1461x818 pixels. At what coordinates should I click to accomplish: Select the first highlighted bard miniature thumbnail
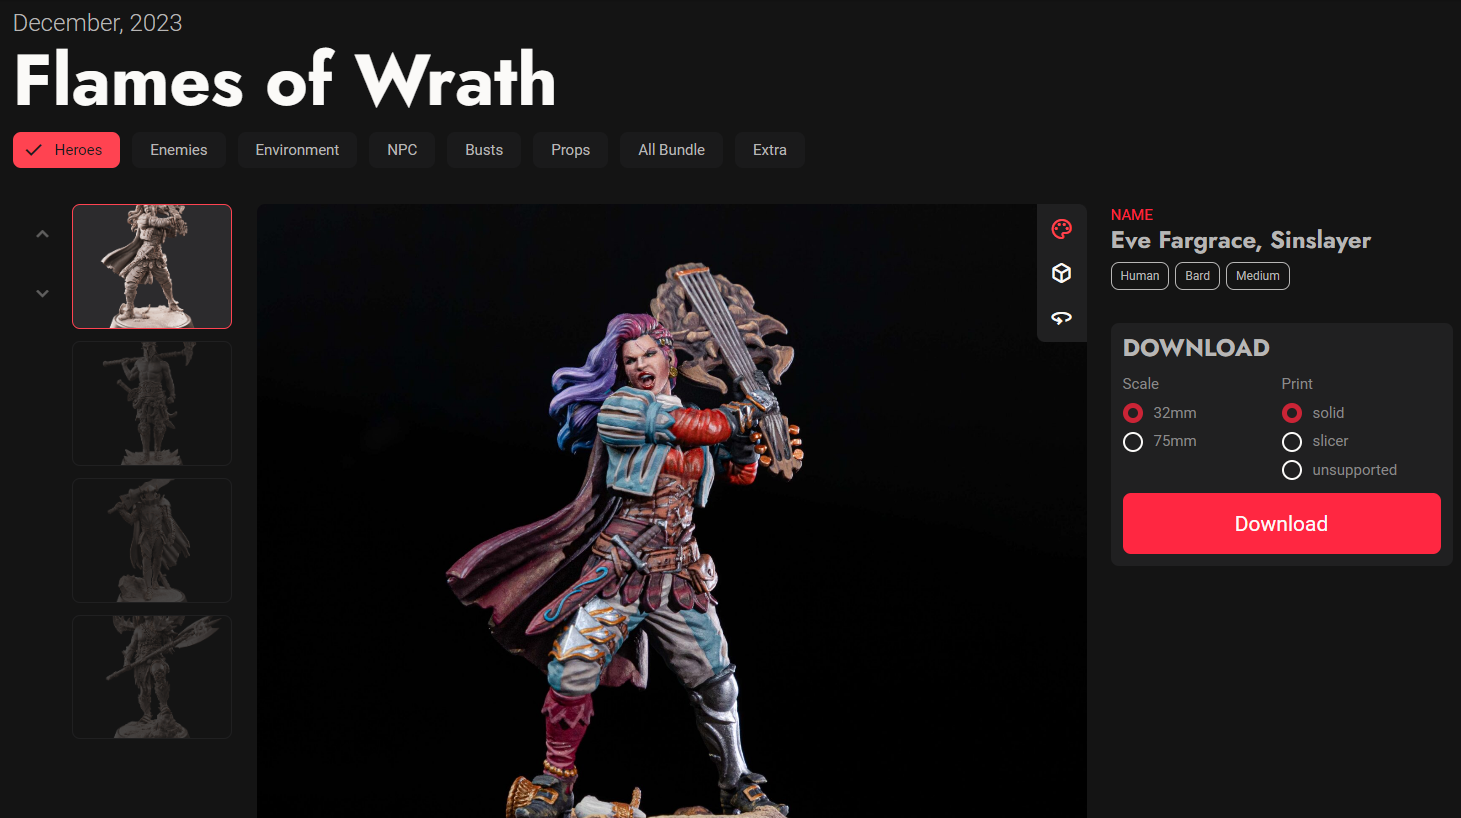pos(152,267)
